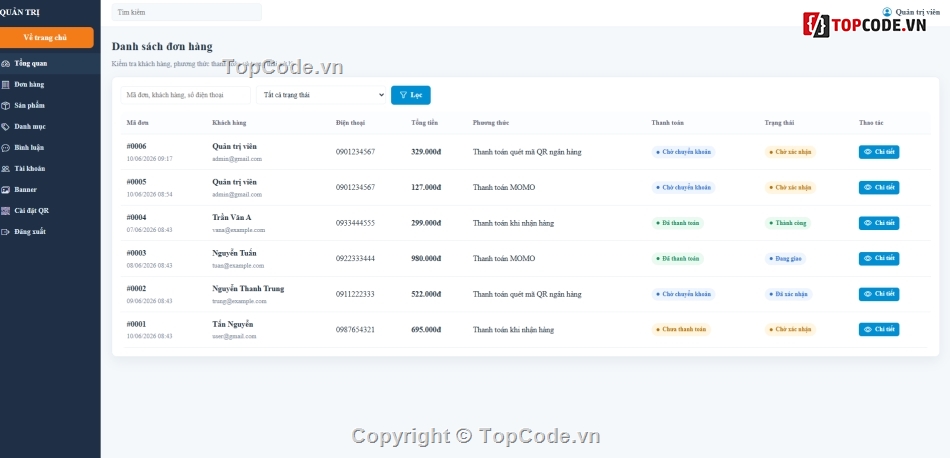The height and width of the screenshot is (458, 950).
Task: Click the Tài khoản users icon
Action: point(5,169)
